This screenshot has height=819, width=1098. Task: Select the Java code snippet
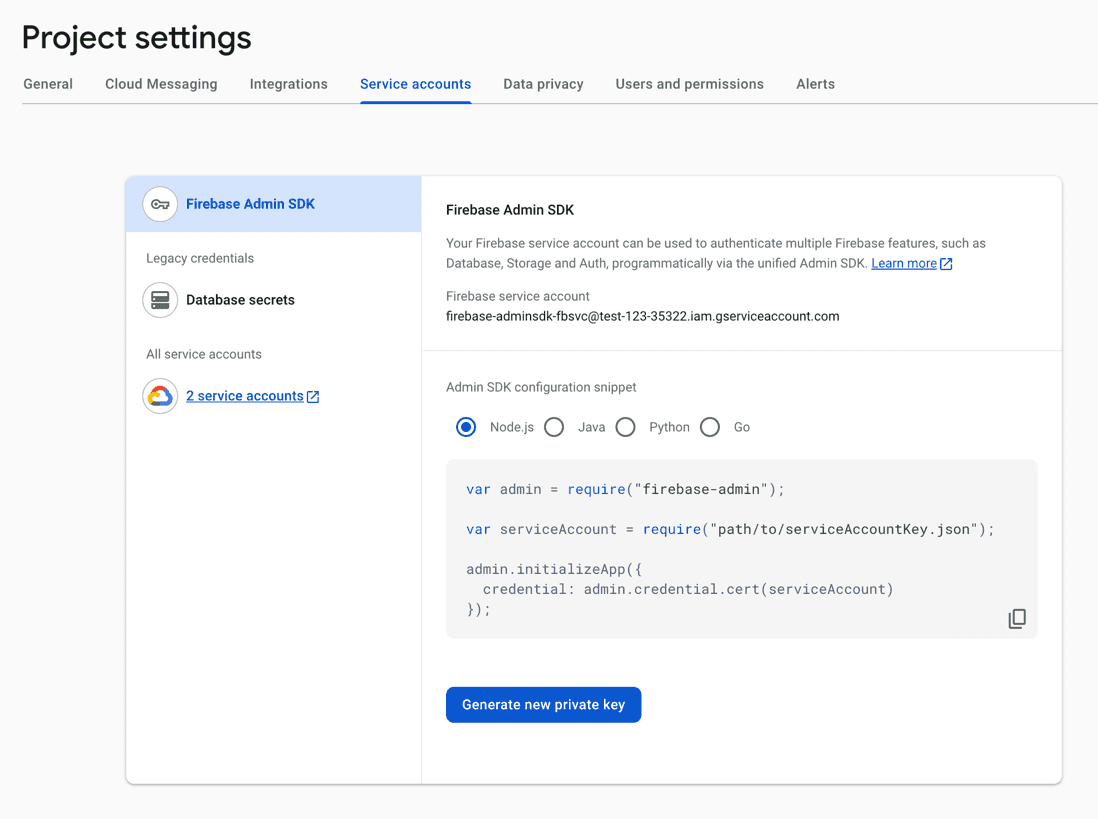(554, 427)
